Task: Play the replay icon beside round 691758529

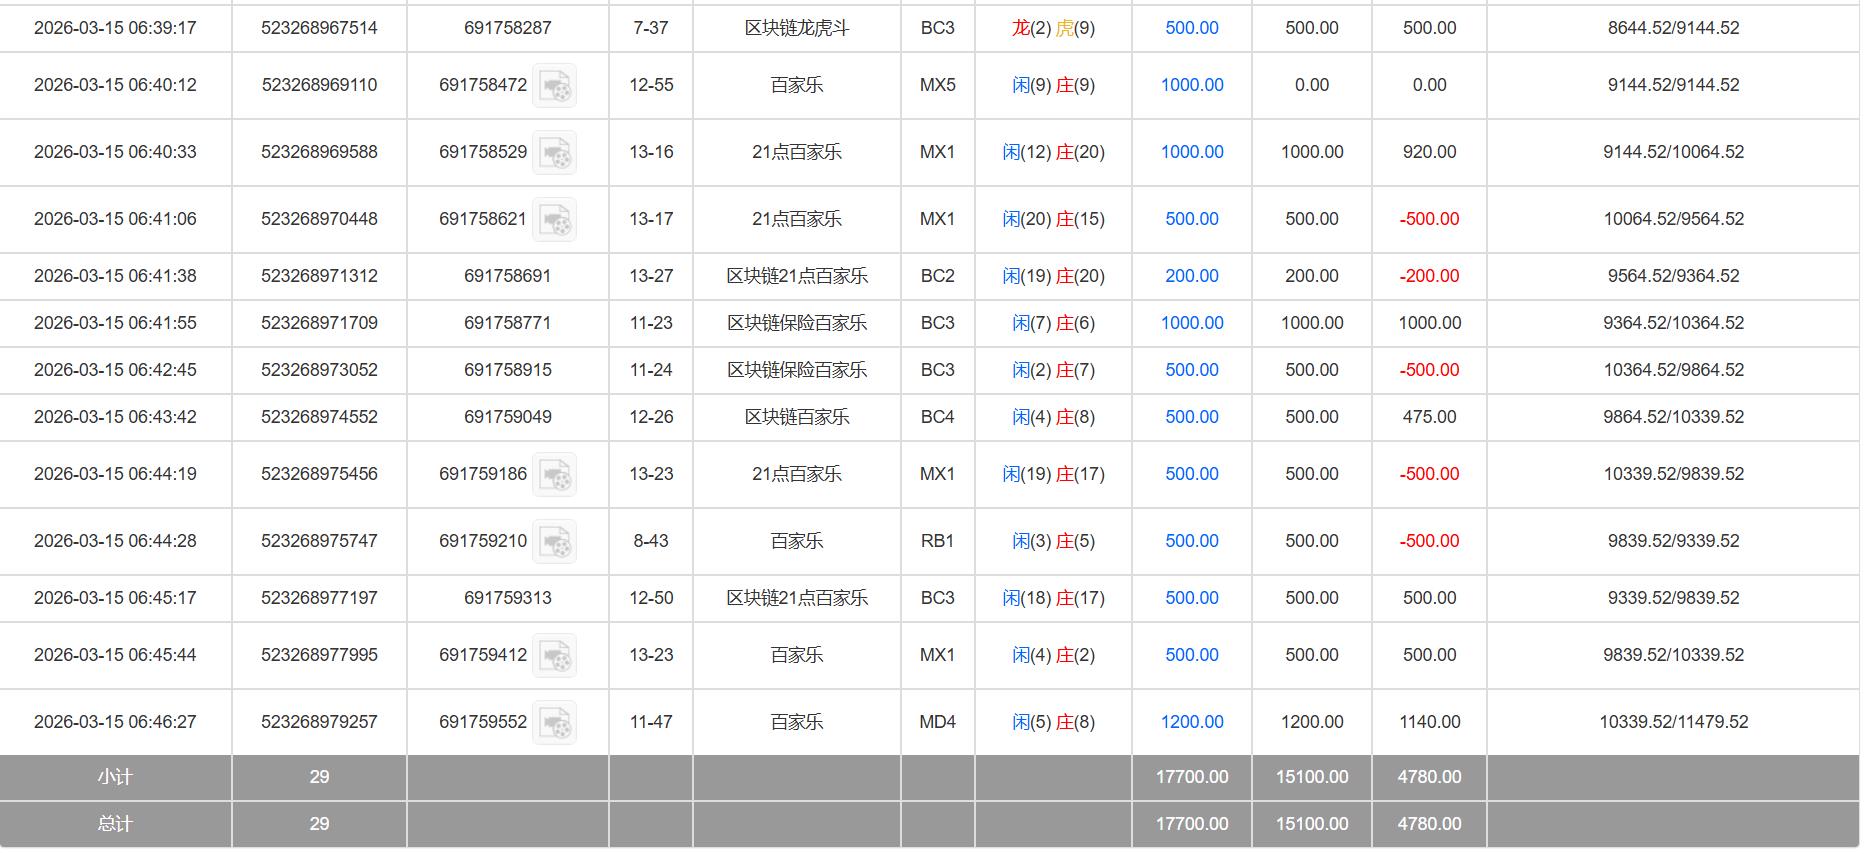Action: [554, 153]
